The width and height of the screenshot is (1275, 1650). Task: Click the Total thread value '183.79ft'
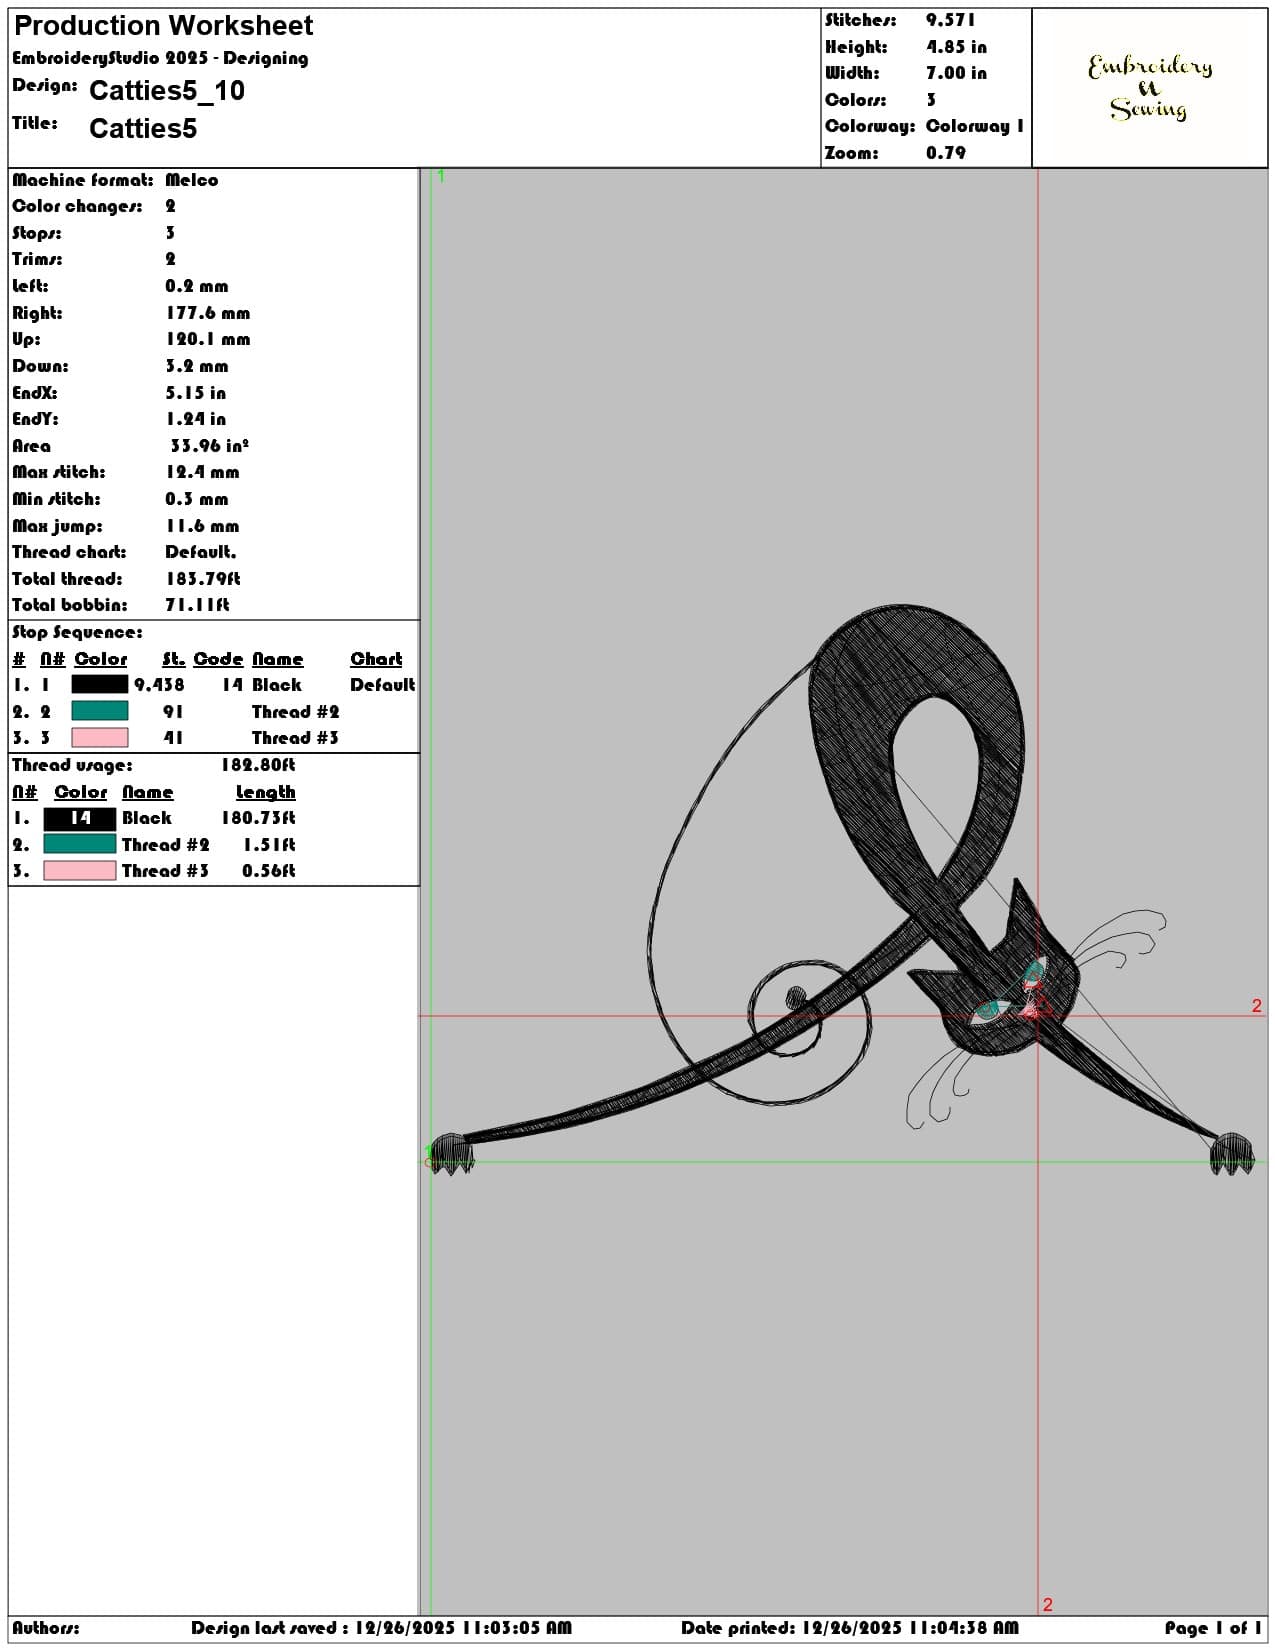pos(203,579)
